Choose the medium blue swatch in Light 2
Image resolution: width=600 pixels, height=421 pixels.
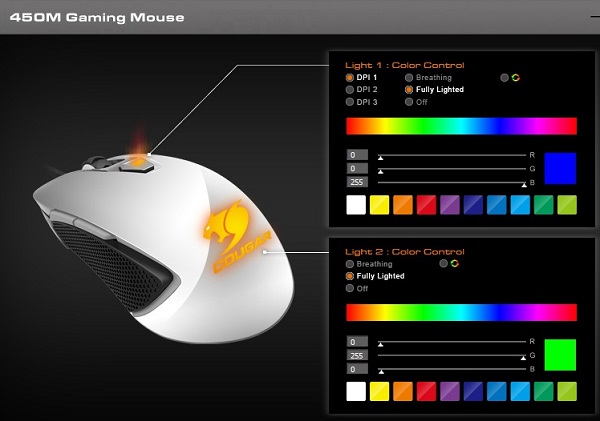coord(497,392)
